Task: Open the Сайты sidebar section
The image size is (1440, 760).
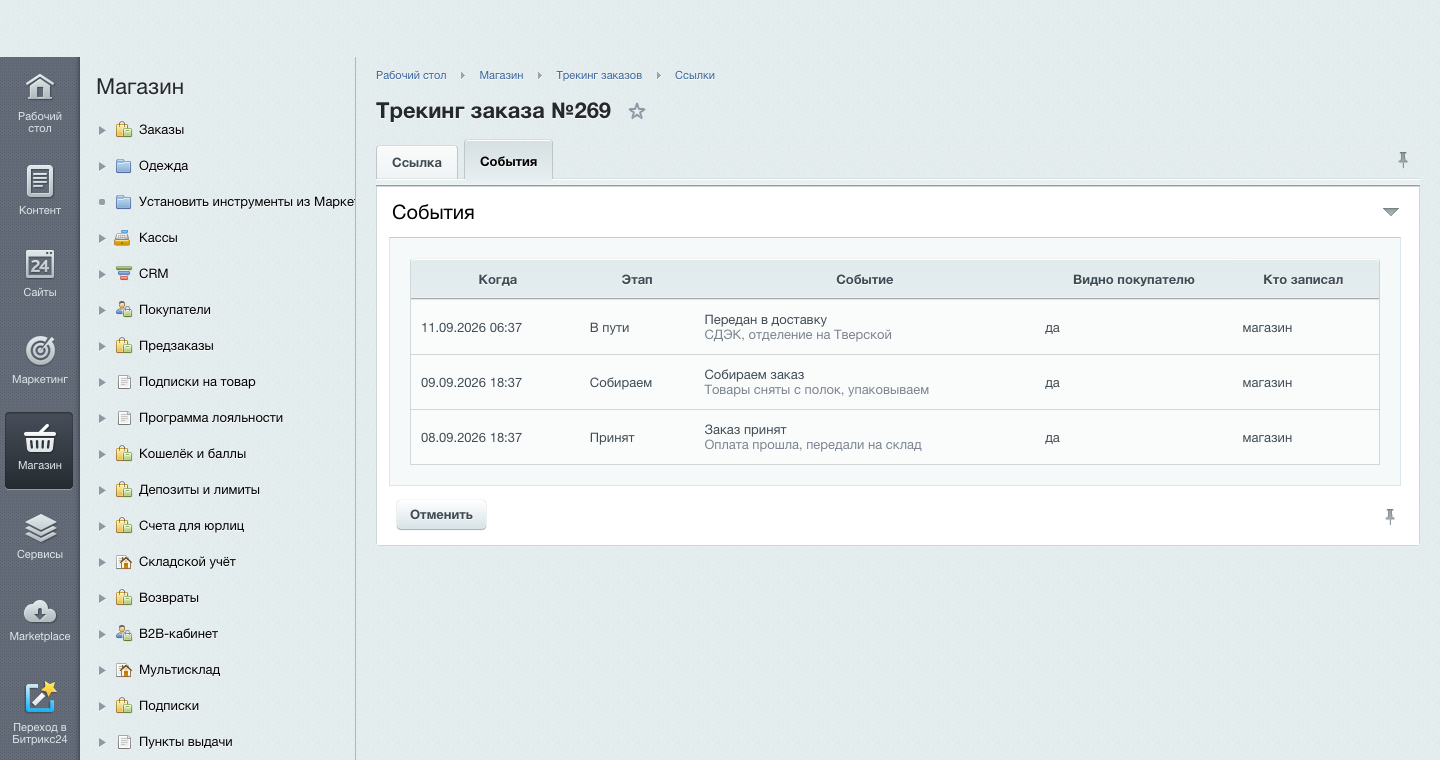Action: pos(39,272)
